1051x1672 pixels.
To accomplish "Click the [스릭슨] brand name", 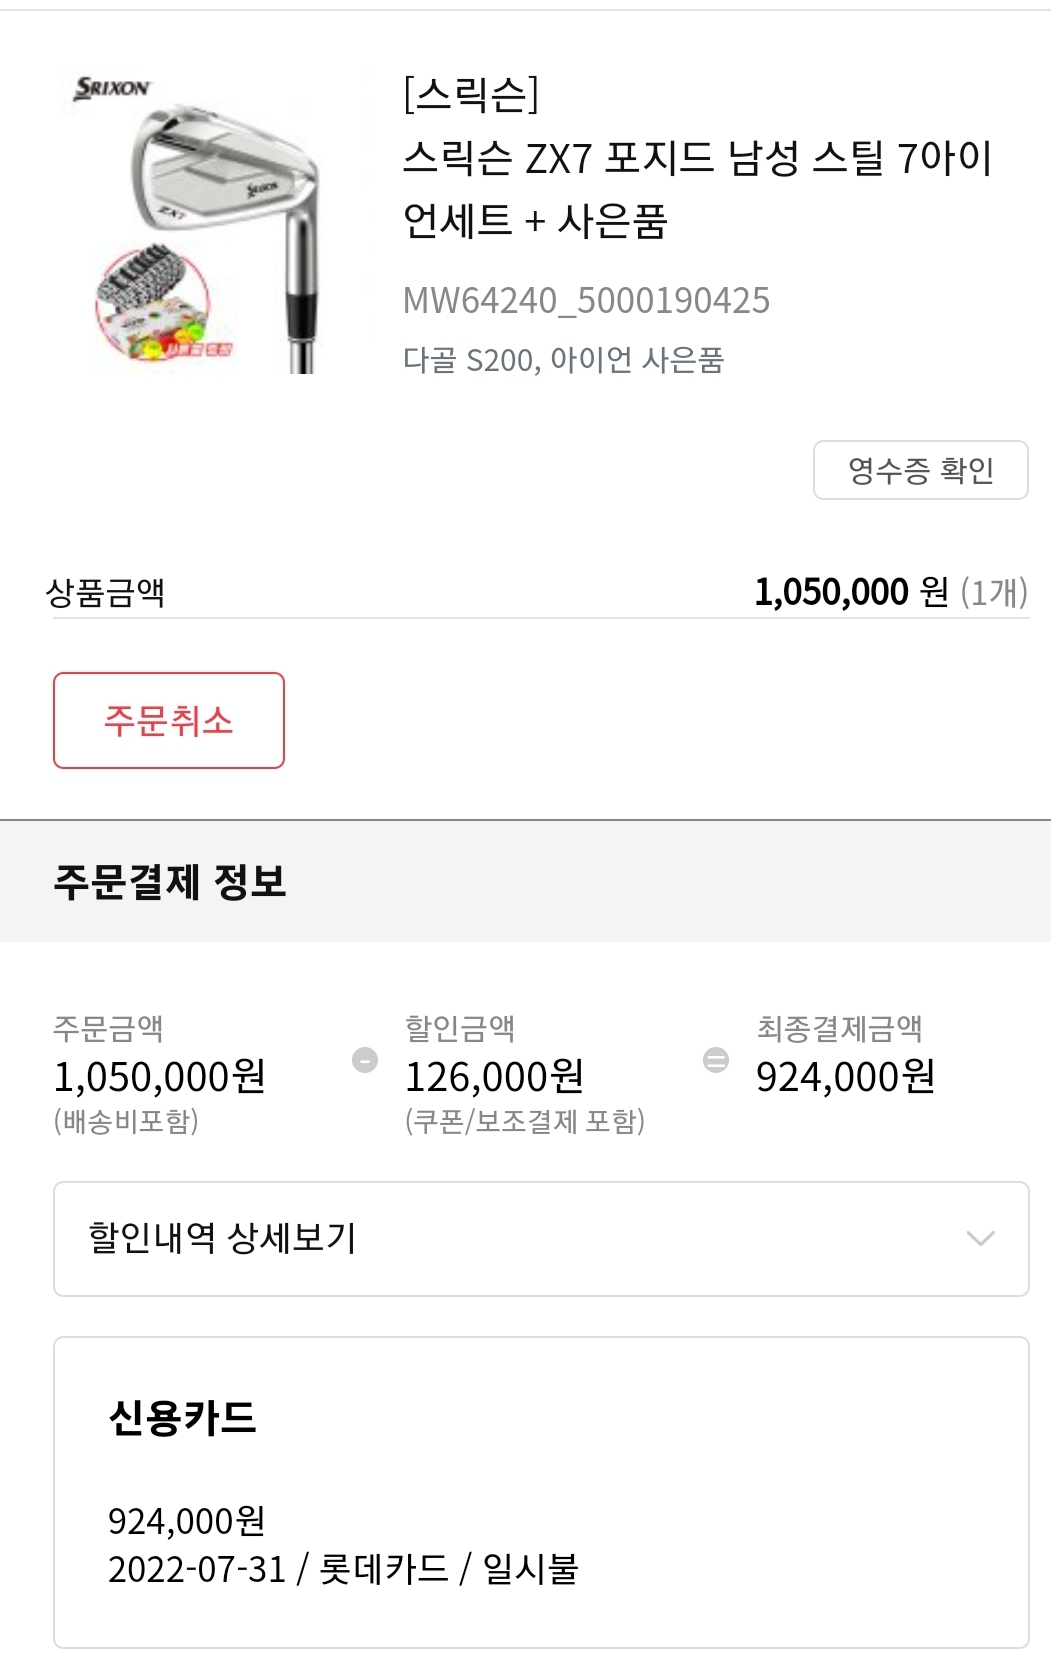I will tap(471, 94).
